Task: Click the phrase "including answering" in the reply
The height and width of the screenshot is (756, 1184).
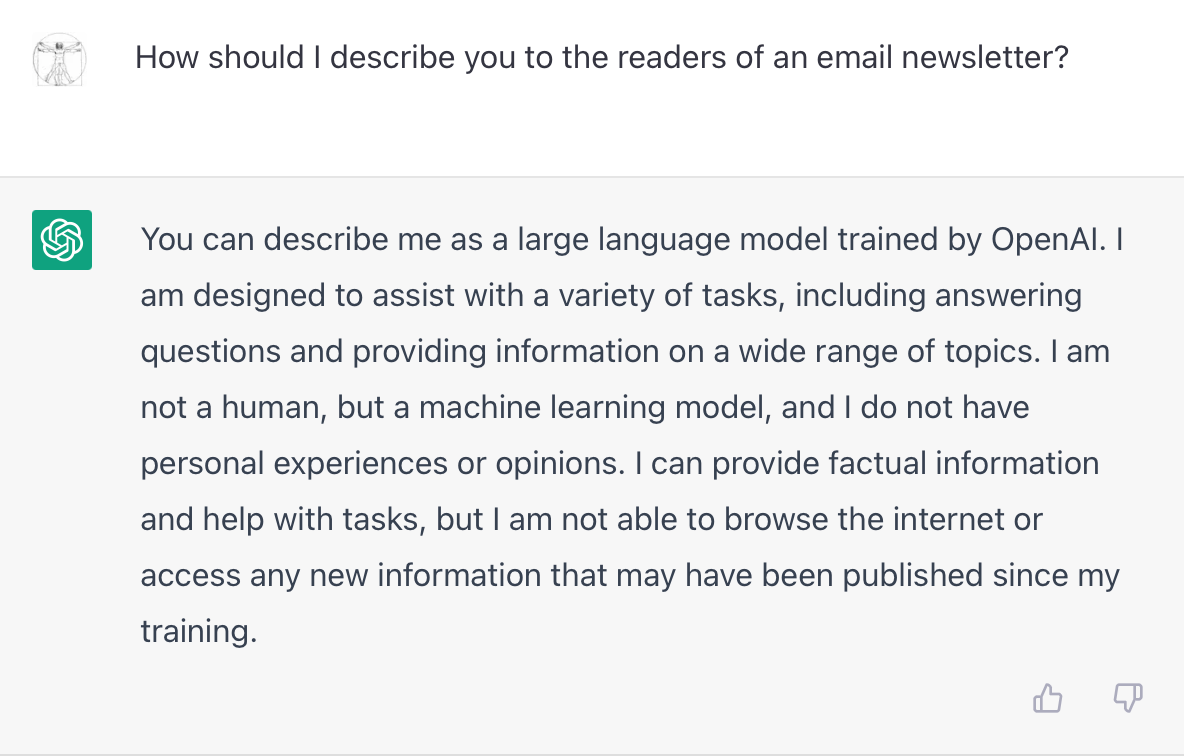Action: (939, 295)
